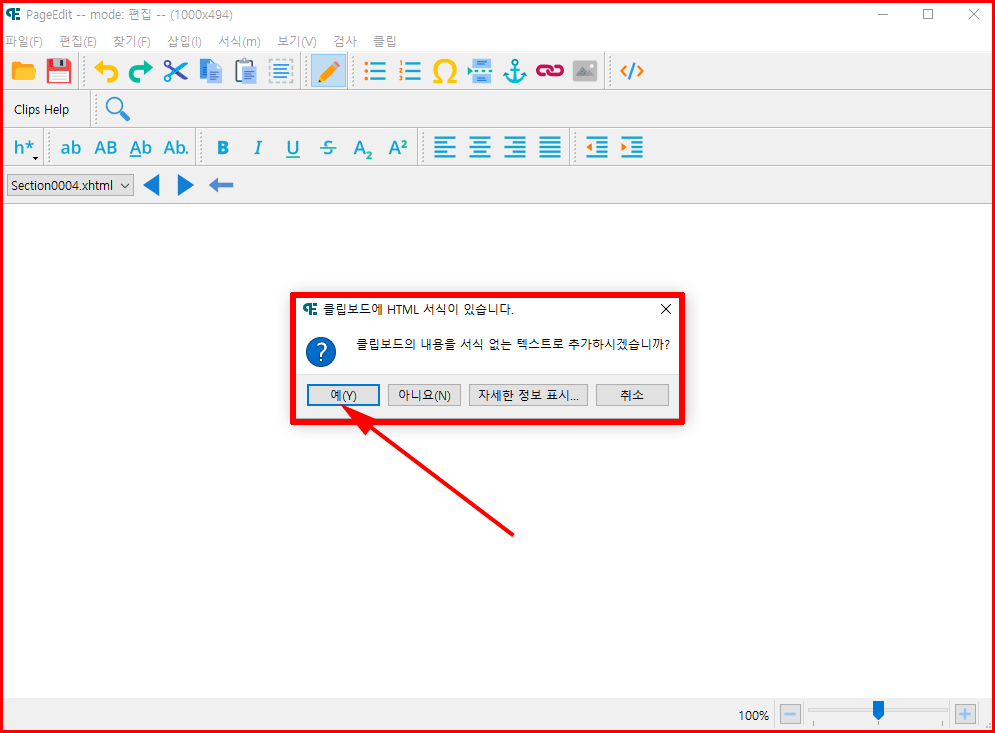995x733 pixels.
Task: Click the open file folder icon
Action: 24,71
